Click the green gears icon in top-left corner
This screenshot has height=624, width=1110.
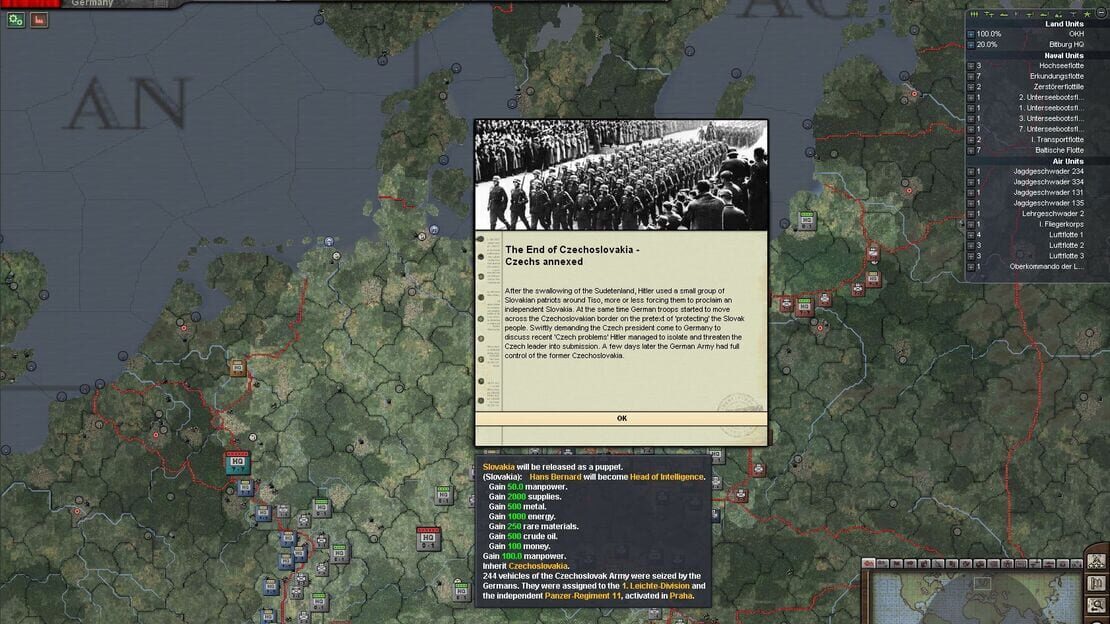tap(16, 20)
